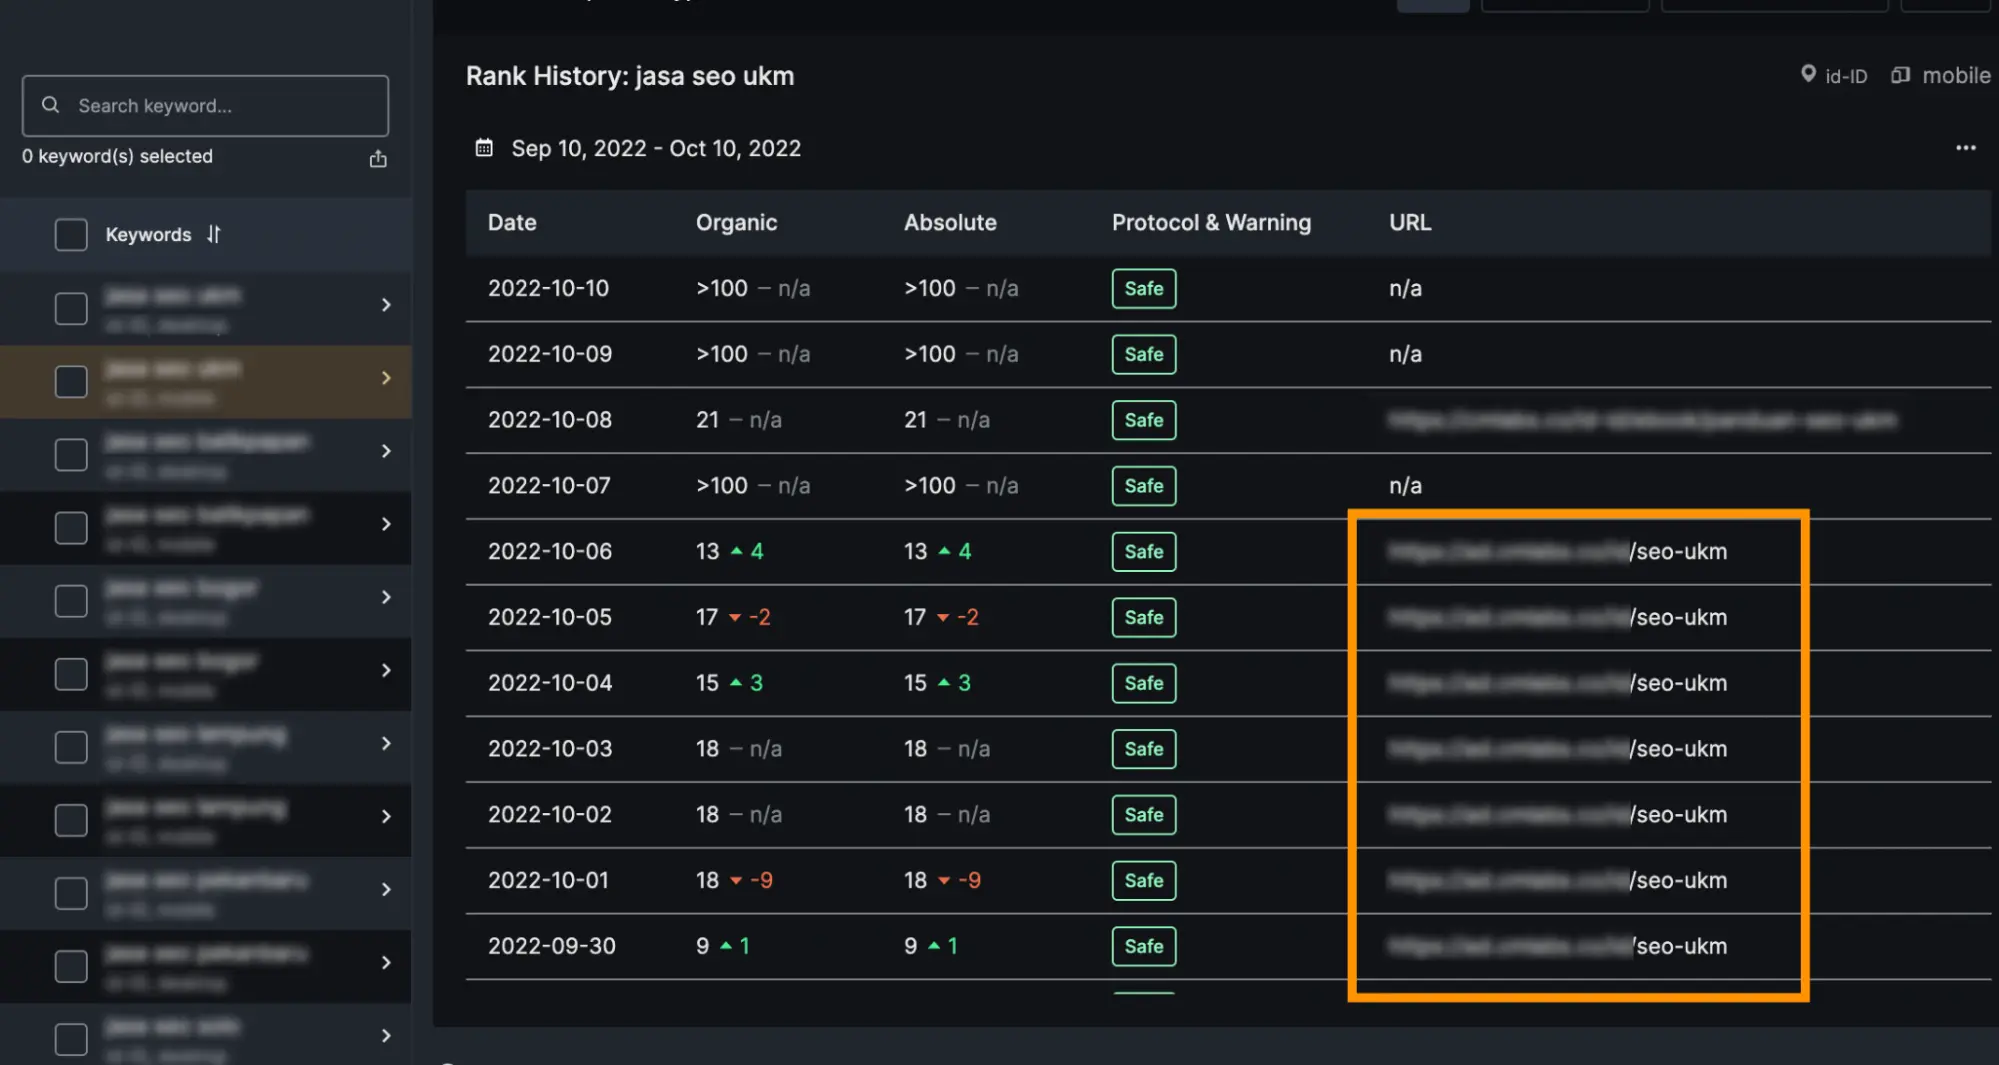Image resolution: width=1999 pixels, height=1065 pixels.
Task: Click the export icon beside keywords selected
Action: [x=378, y=158]
